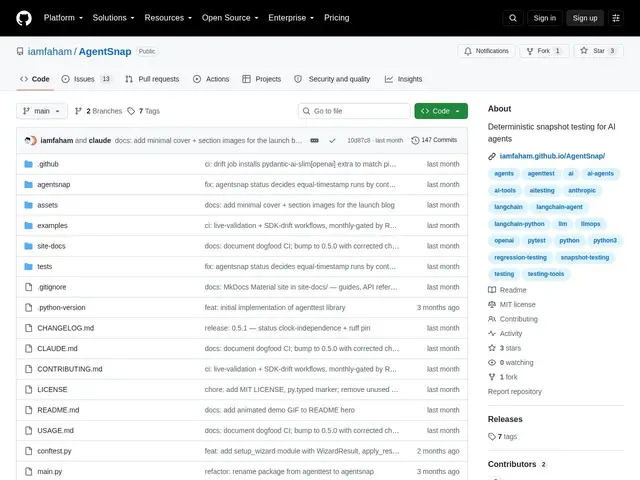
Task: Click the .github folder icon
Action: pyautogui.click(x=28, y=164)
